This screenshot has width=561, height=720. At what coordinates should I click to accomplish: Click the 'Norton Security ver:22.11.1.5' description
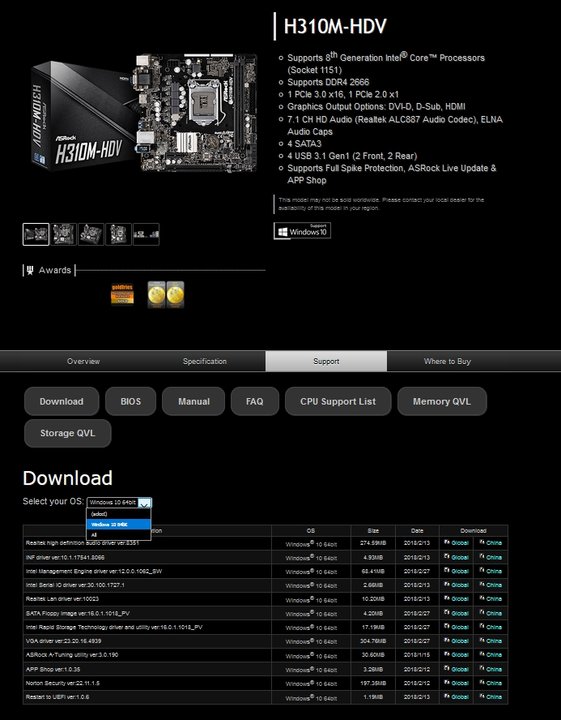(x=62, y=683)
